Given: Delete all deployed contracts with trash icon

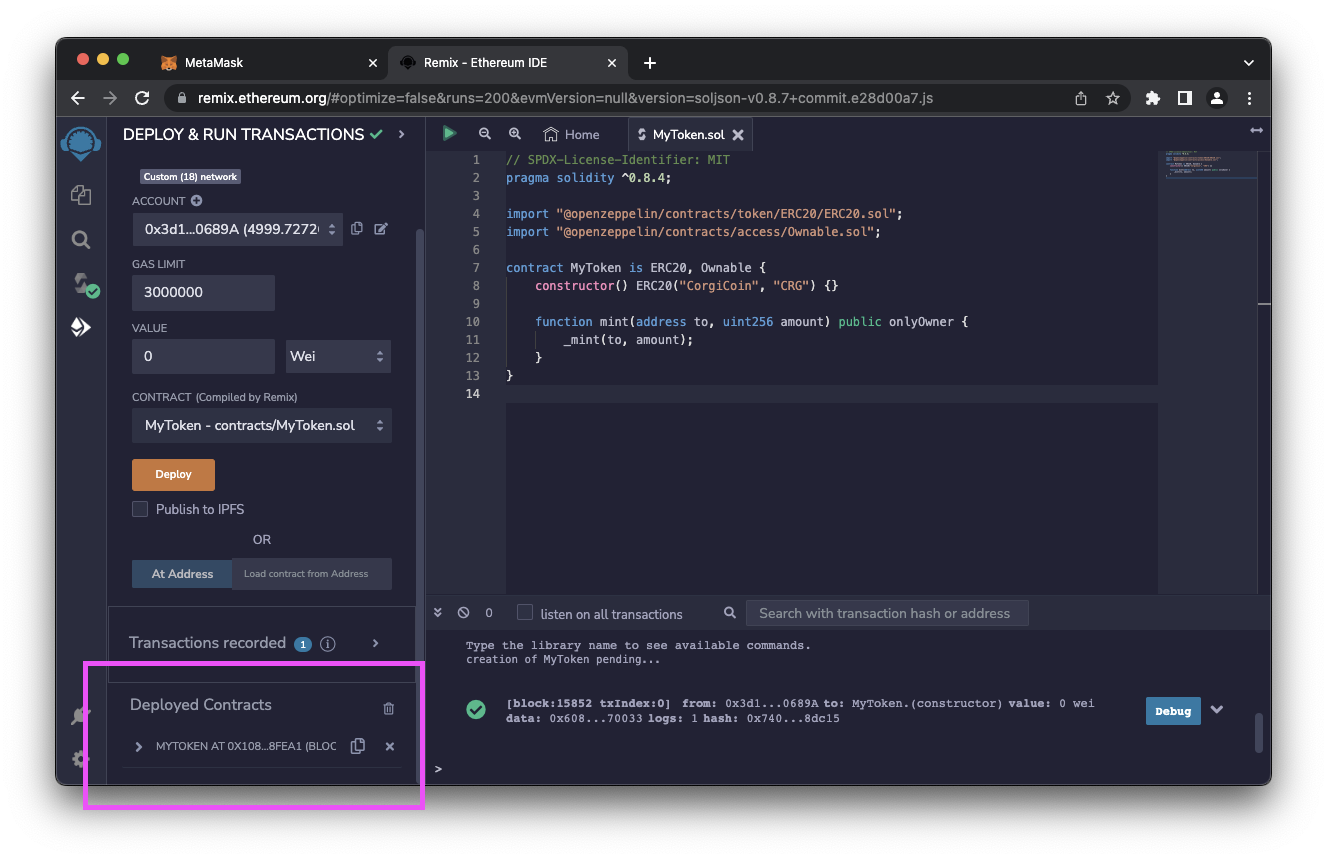Looking at the screenshot, I should point(389,708).
